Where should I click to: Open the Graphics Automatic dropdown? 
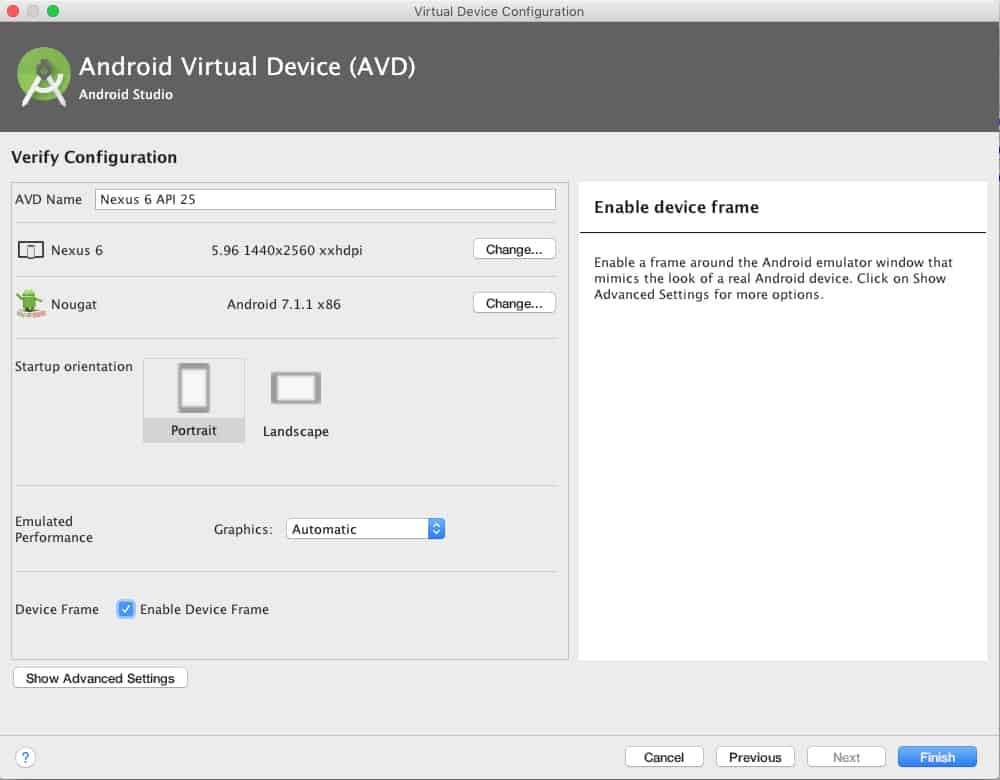tap(365, 529)
